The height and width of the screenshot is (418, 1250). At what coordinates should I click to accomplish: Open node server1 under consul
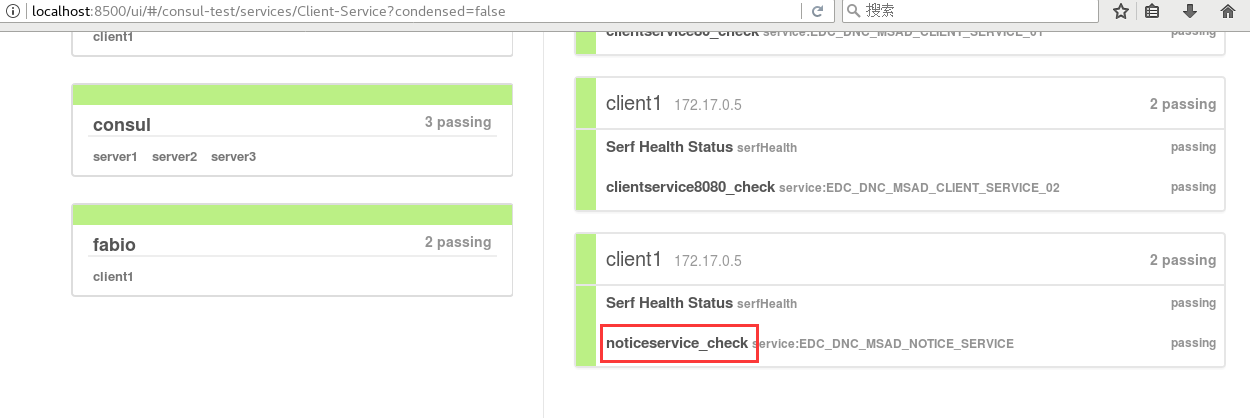115,157
